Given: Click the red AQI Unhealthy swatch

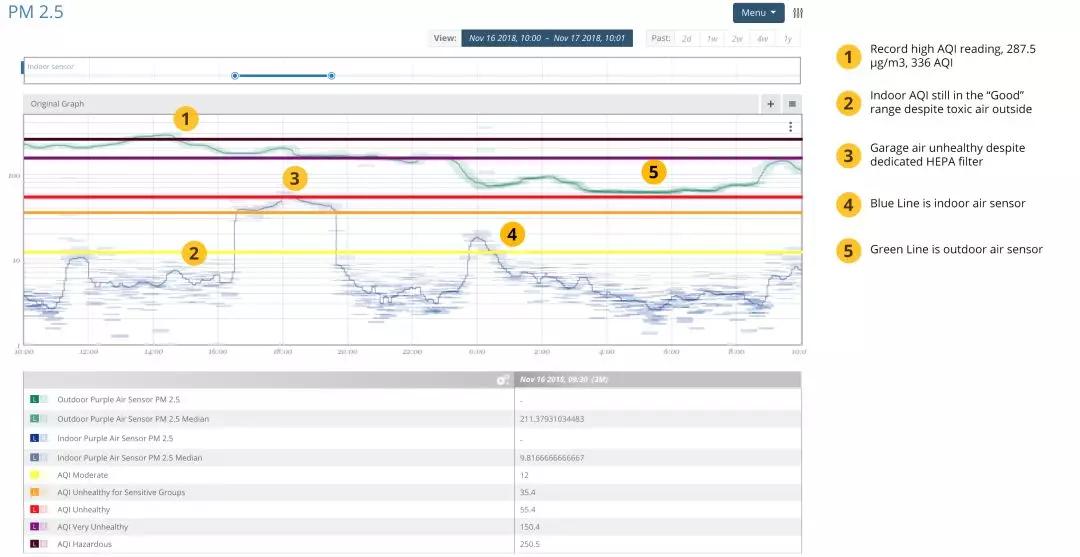Looking at the screenshot, I should [34, 509].
